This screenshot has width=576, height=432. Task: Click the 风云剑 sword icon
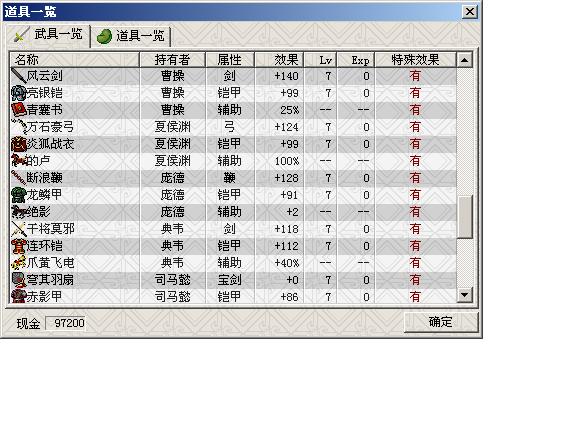pos(18,76)
